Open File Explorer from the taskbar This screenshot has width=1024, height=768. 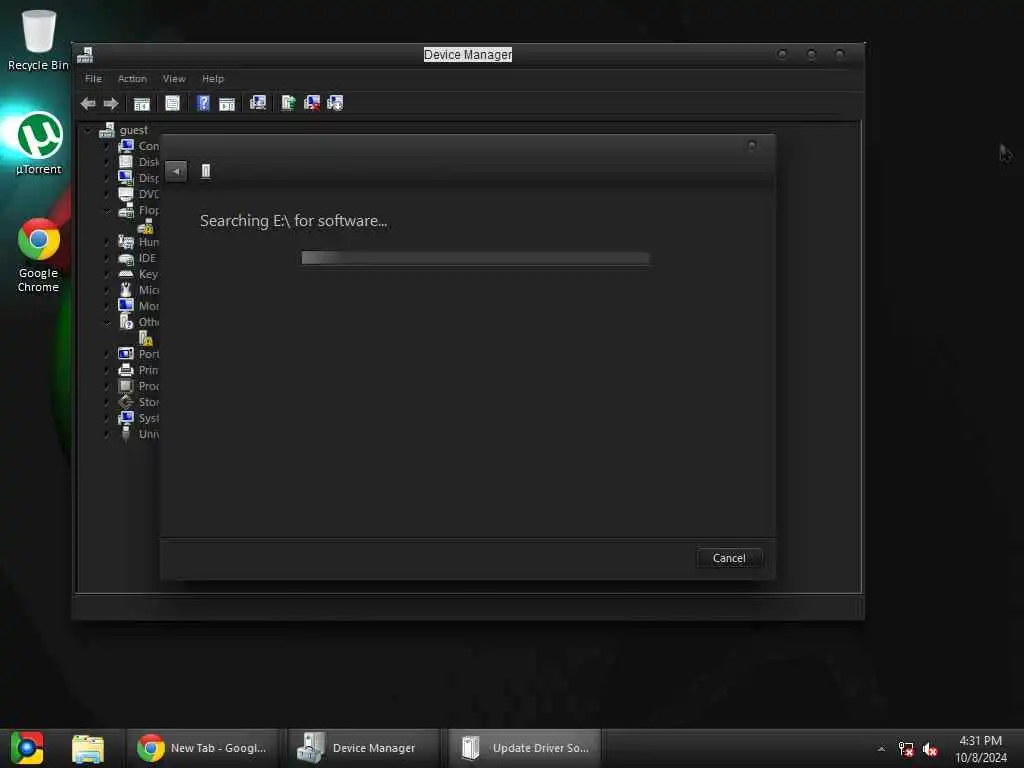(88, 748)
